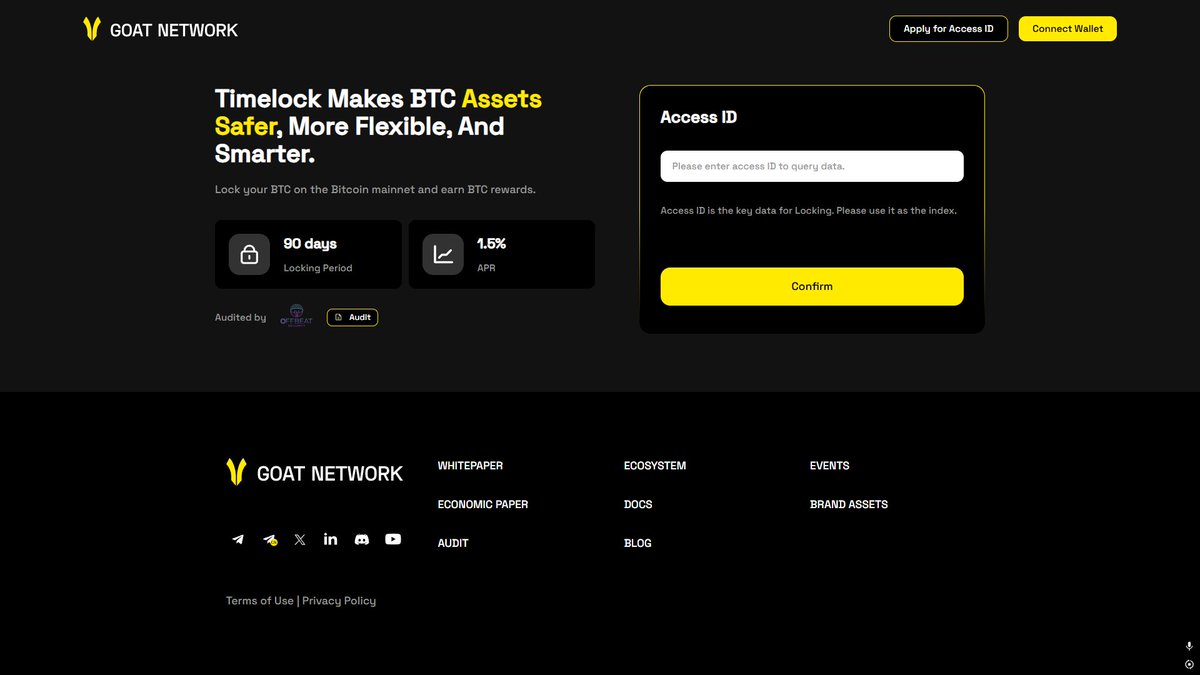Click the yellow Confirm button
Viewport: 1200px width, 675px height.
click(x=812, y=286)
